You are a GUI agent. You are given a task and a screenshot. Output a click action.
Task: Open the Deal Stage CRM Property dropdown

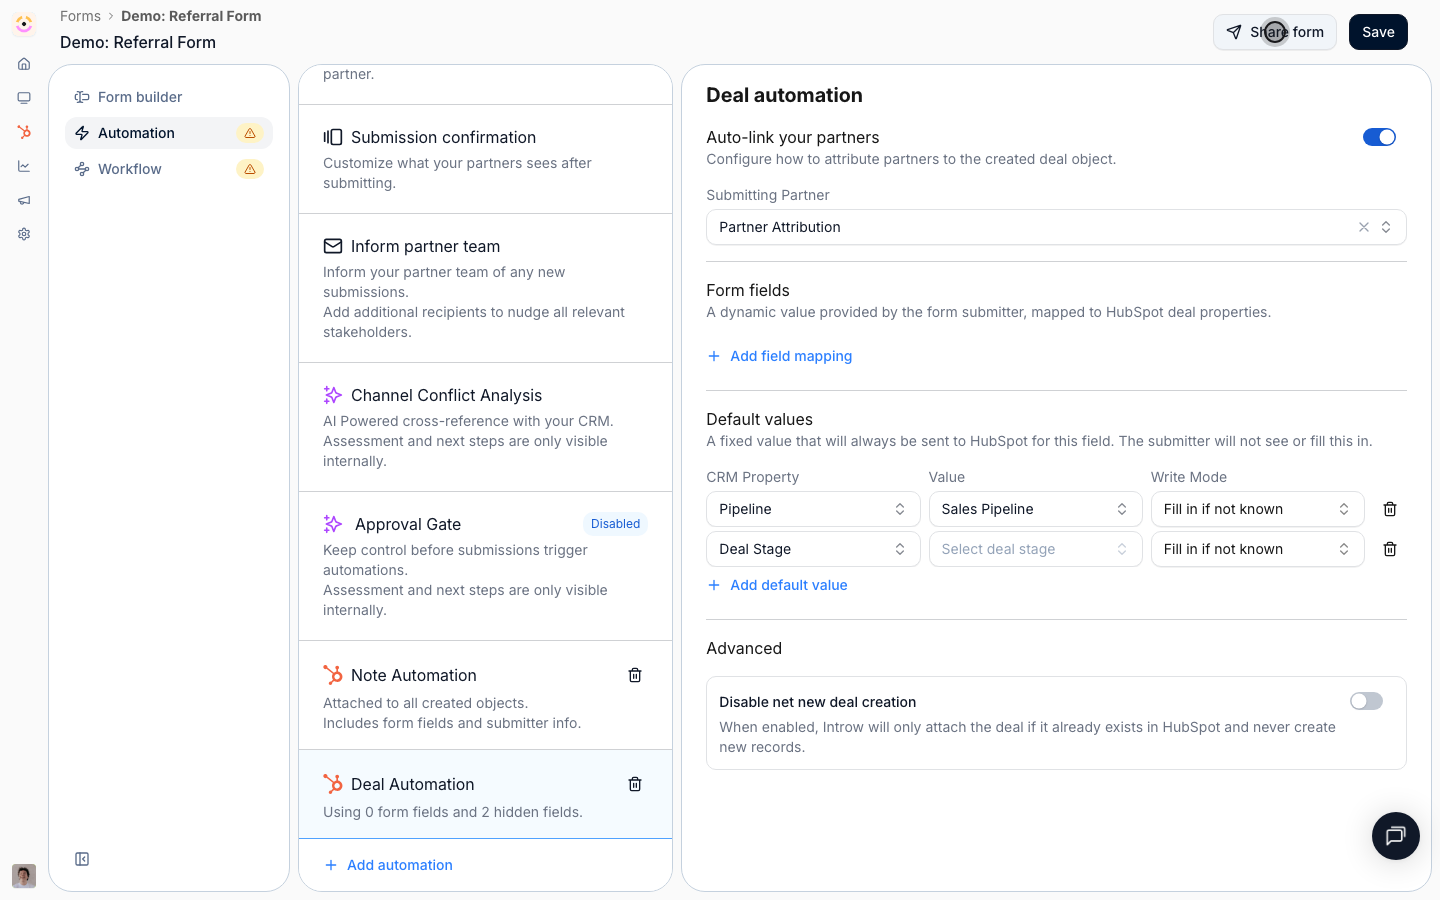(x=813, y=549)
